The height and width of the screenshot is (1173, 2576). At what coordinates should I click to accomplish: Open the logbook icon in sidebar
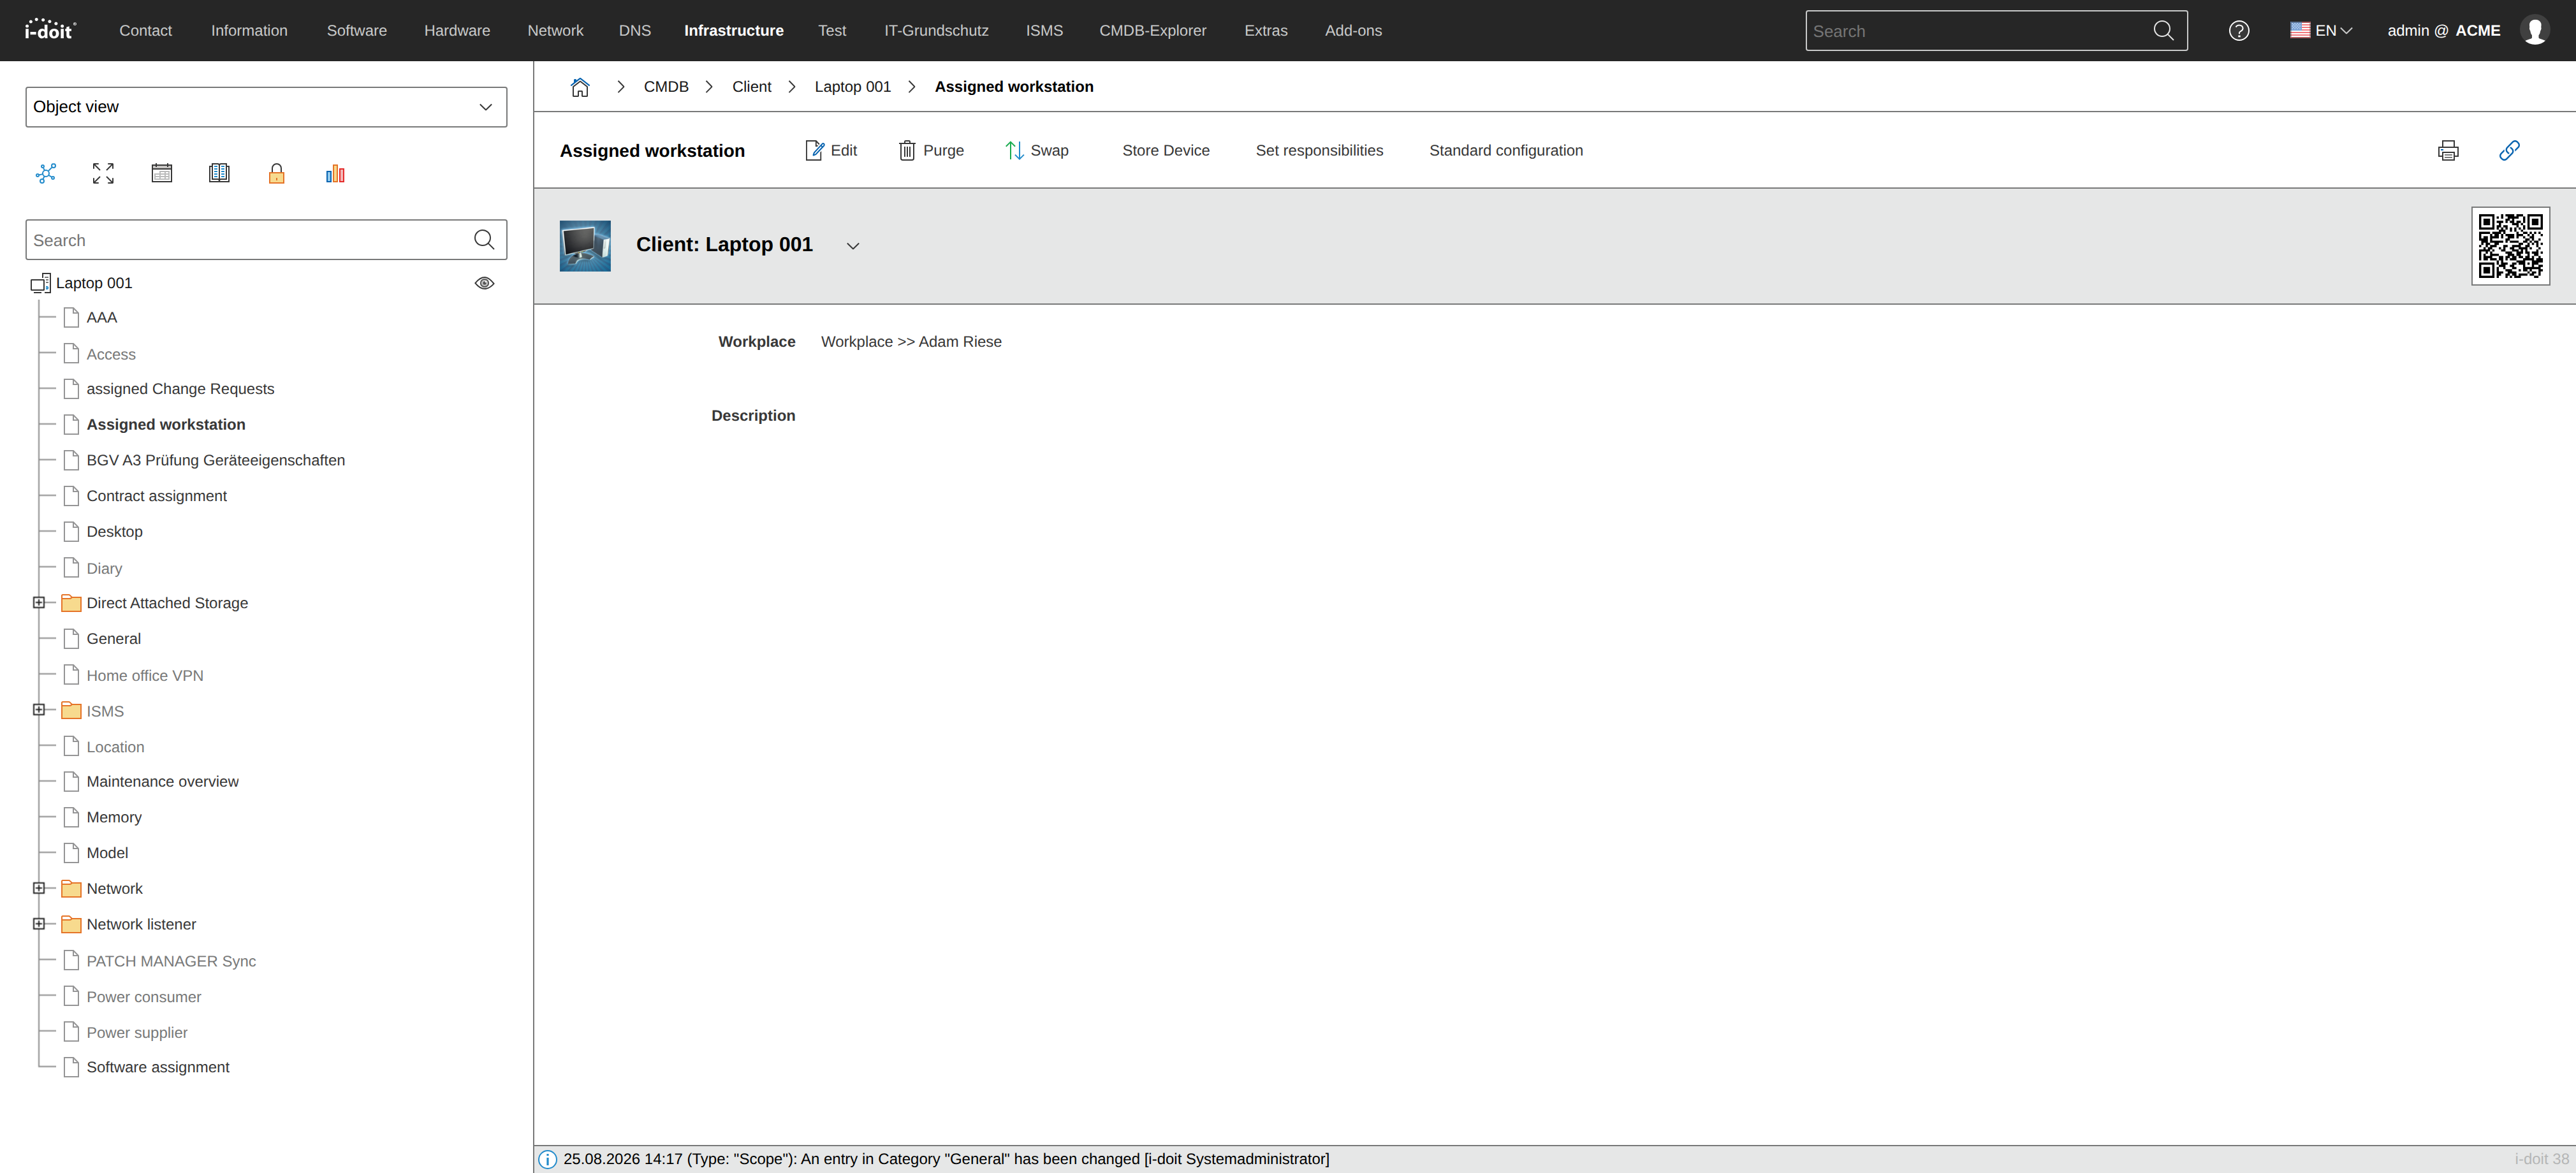pyautogui.click(x=219, y=173)
